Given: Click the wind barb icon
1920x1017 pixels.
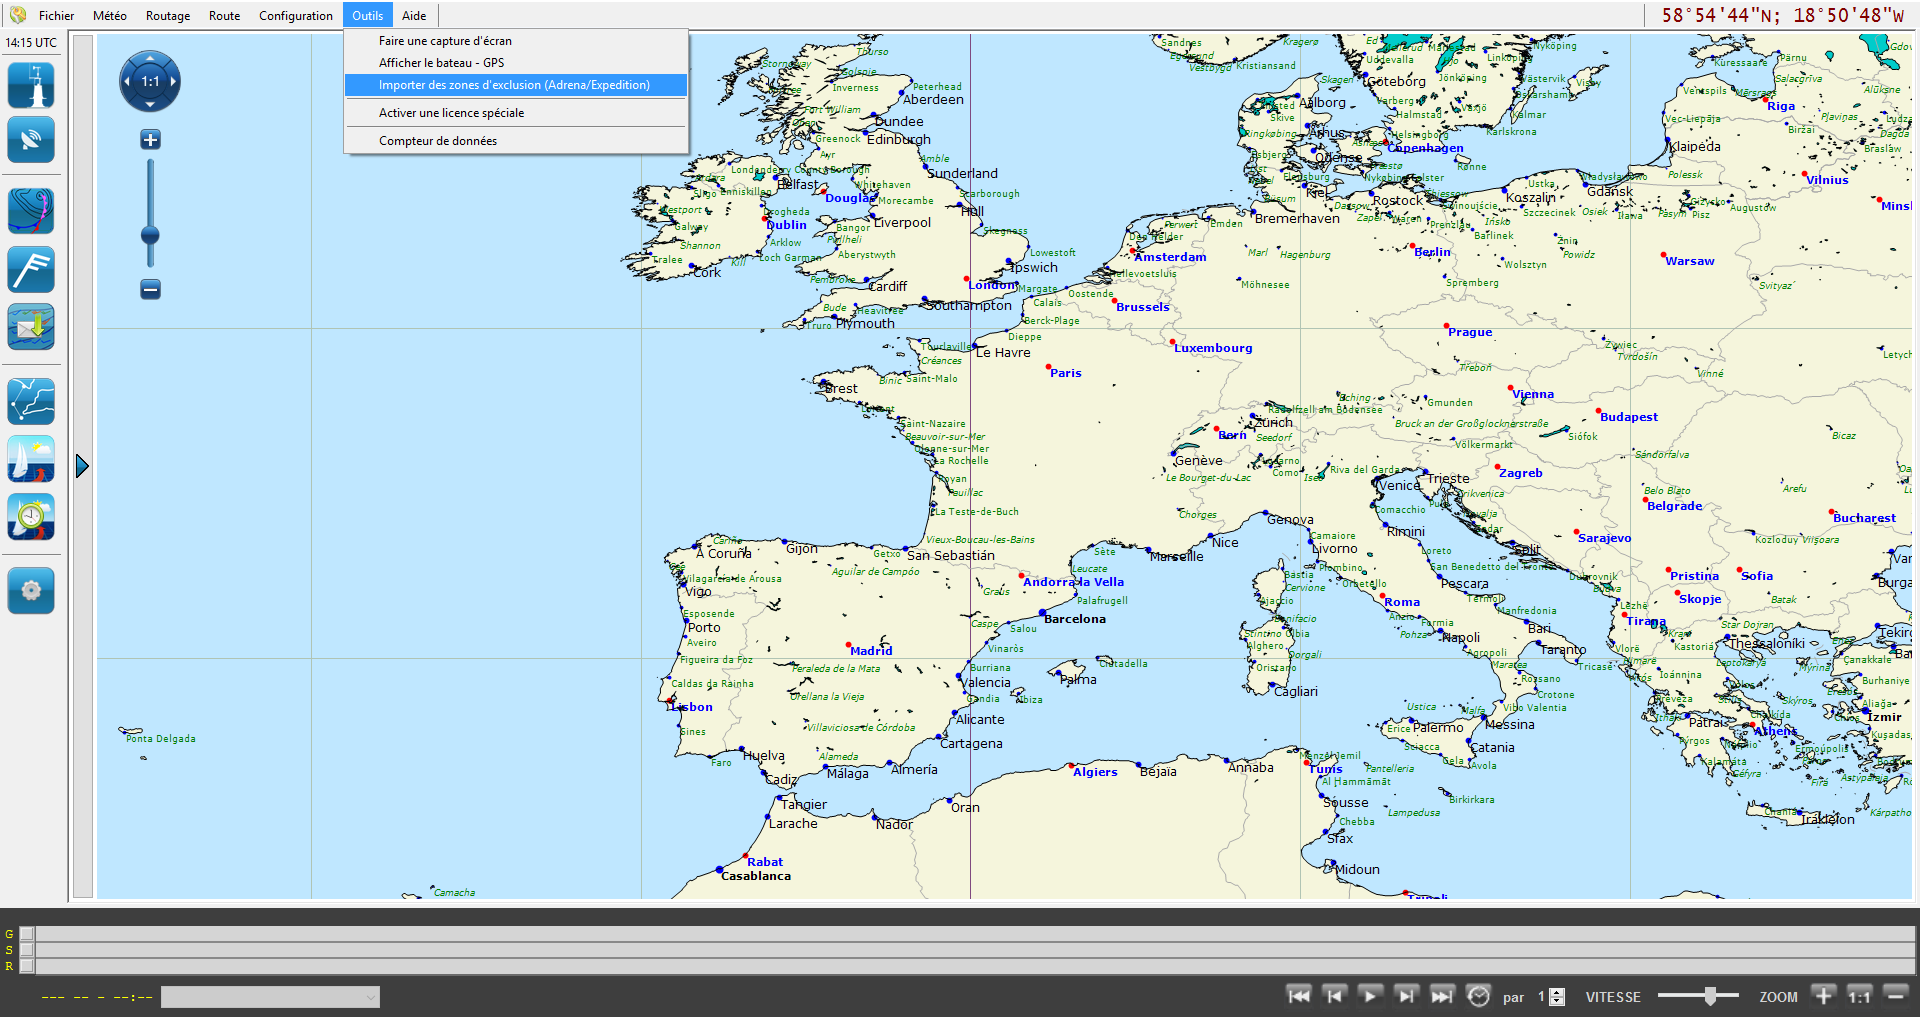Looking at the screenshot, I should (31, 269).
